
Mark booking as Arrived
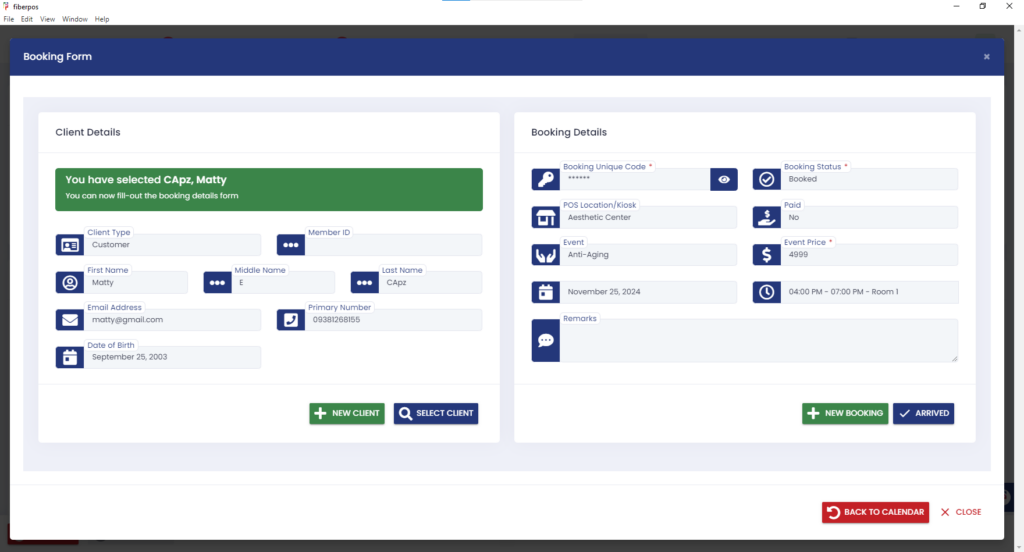click(923, 414)
